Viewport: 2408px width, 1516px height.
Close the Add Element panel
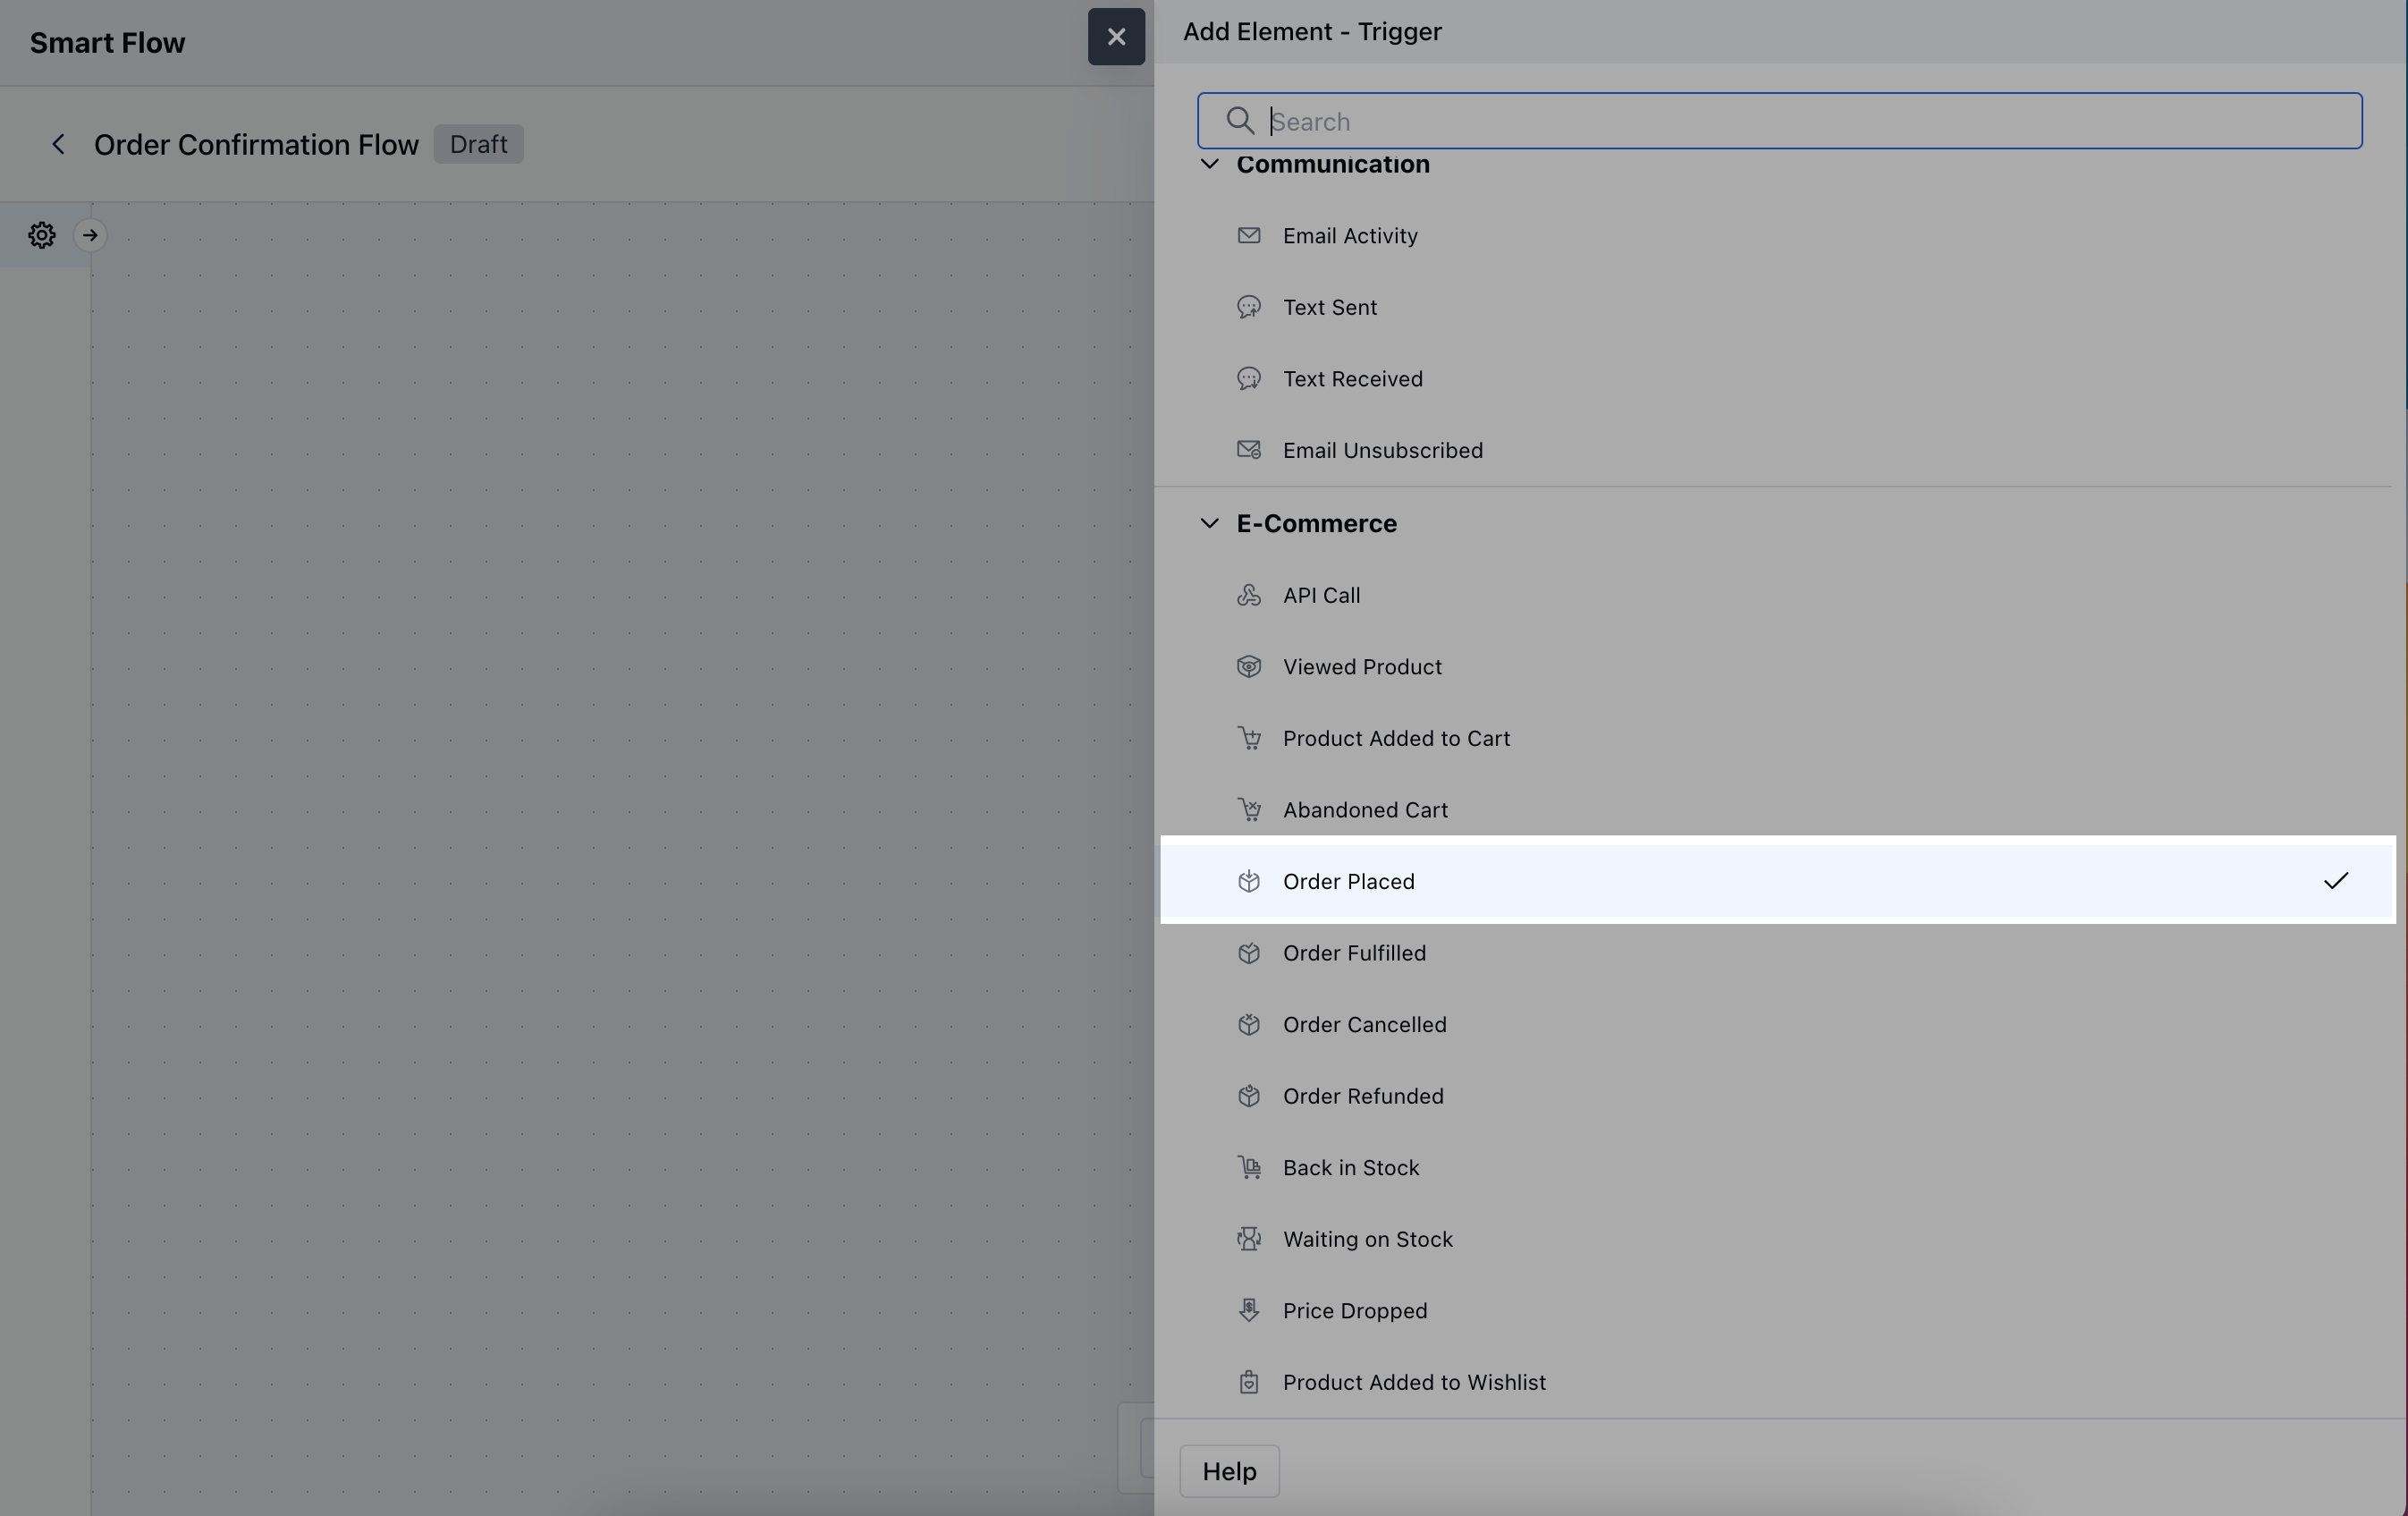(x=1116, y=37)
